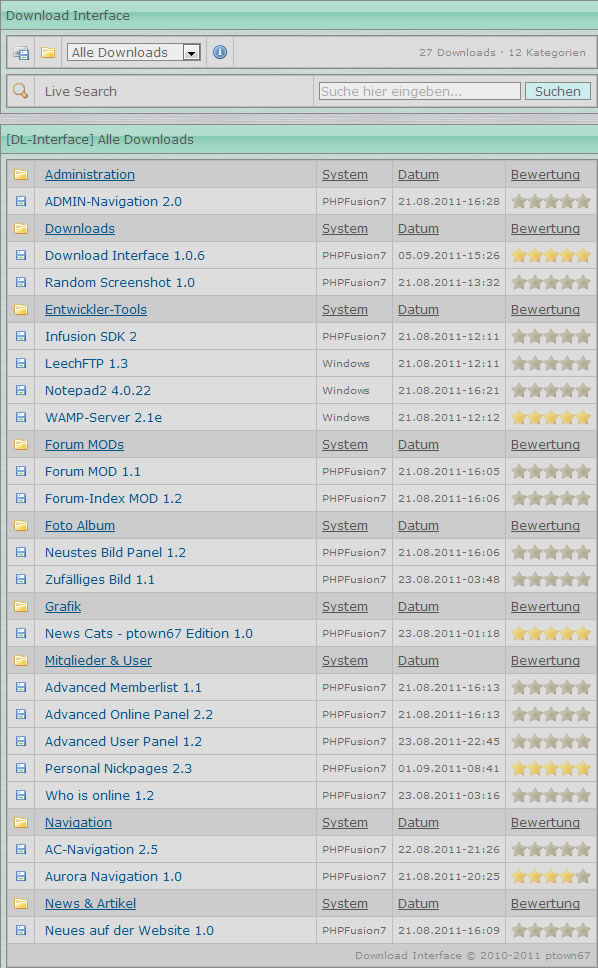The height and width of the screenshot is (968, 598).
Task: Click disk icon for Random Screenshot 1.0
Action: 21,282
